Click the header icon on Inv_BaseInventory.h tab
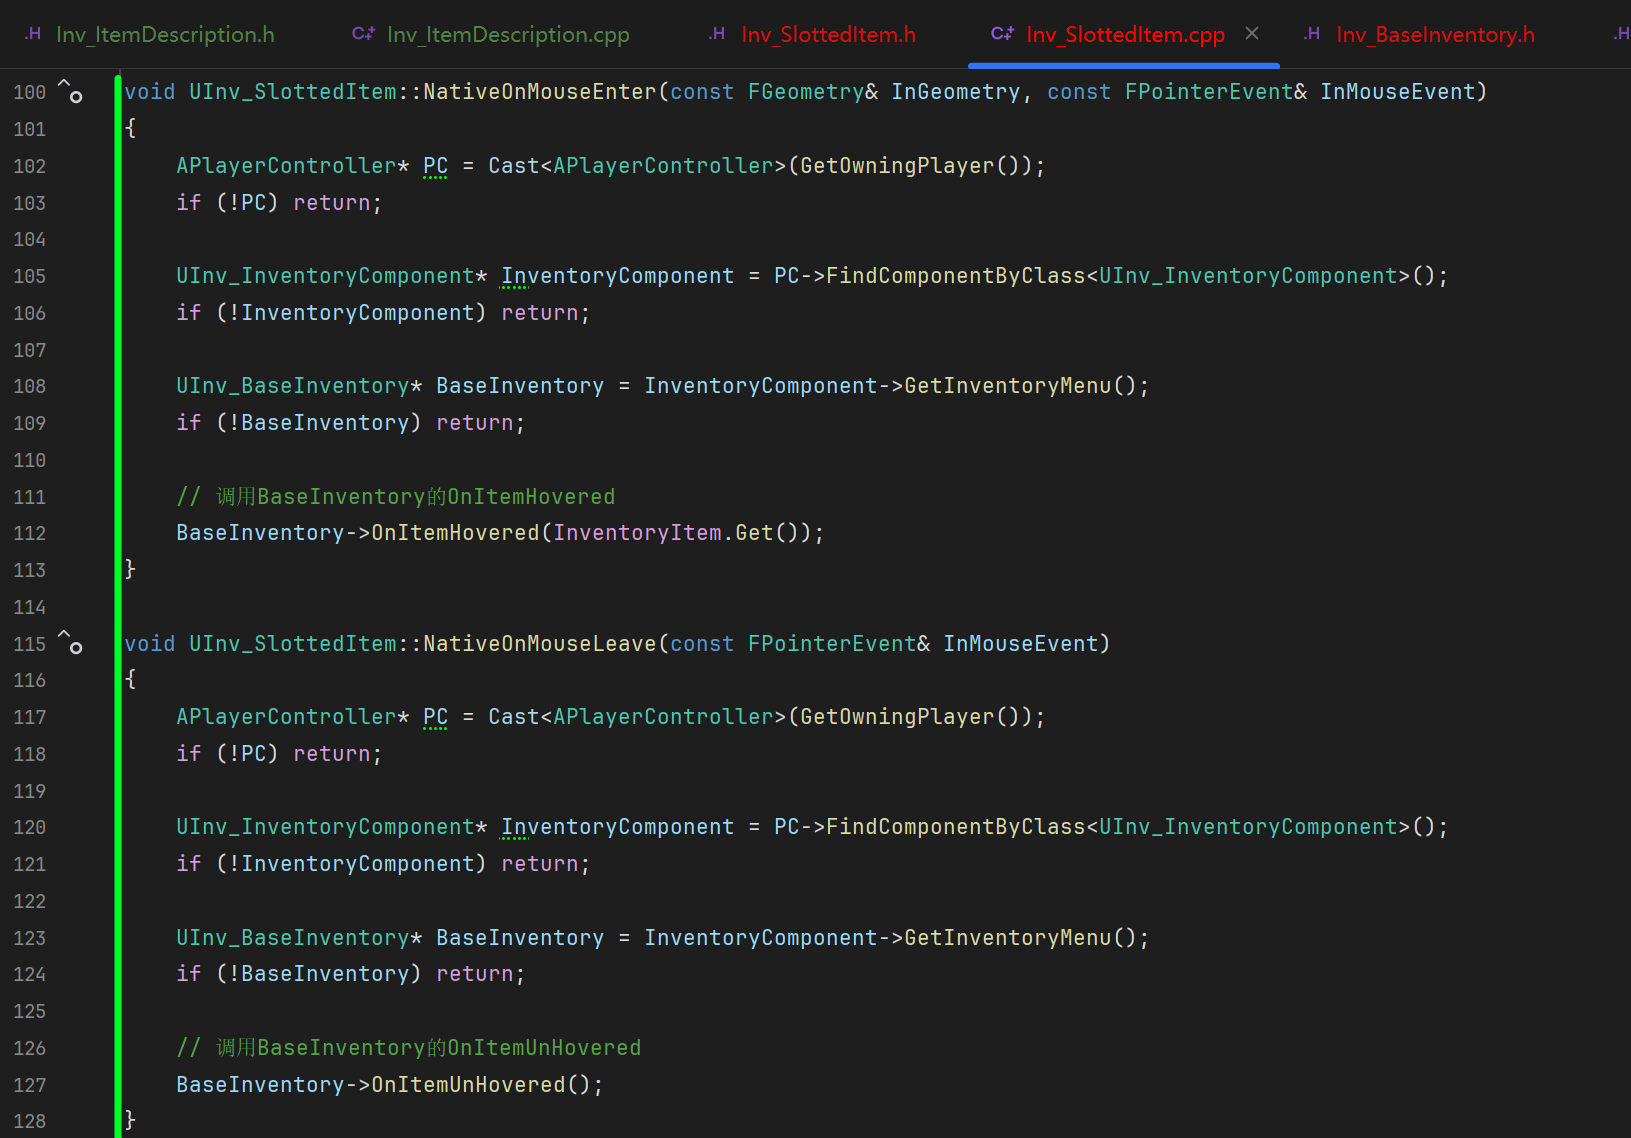Image resolution: width=1631 pixels, height=1138 pixels. [1312, 34]
